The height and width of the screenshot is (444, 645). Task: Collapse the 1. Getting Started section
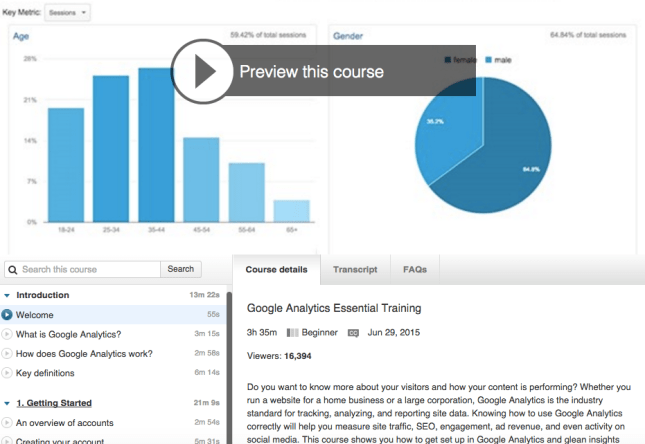click(7, 403)
